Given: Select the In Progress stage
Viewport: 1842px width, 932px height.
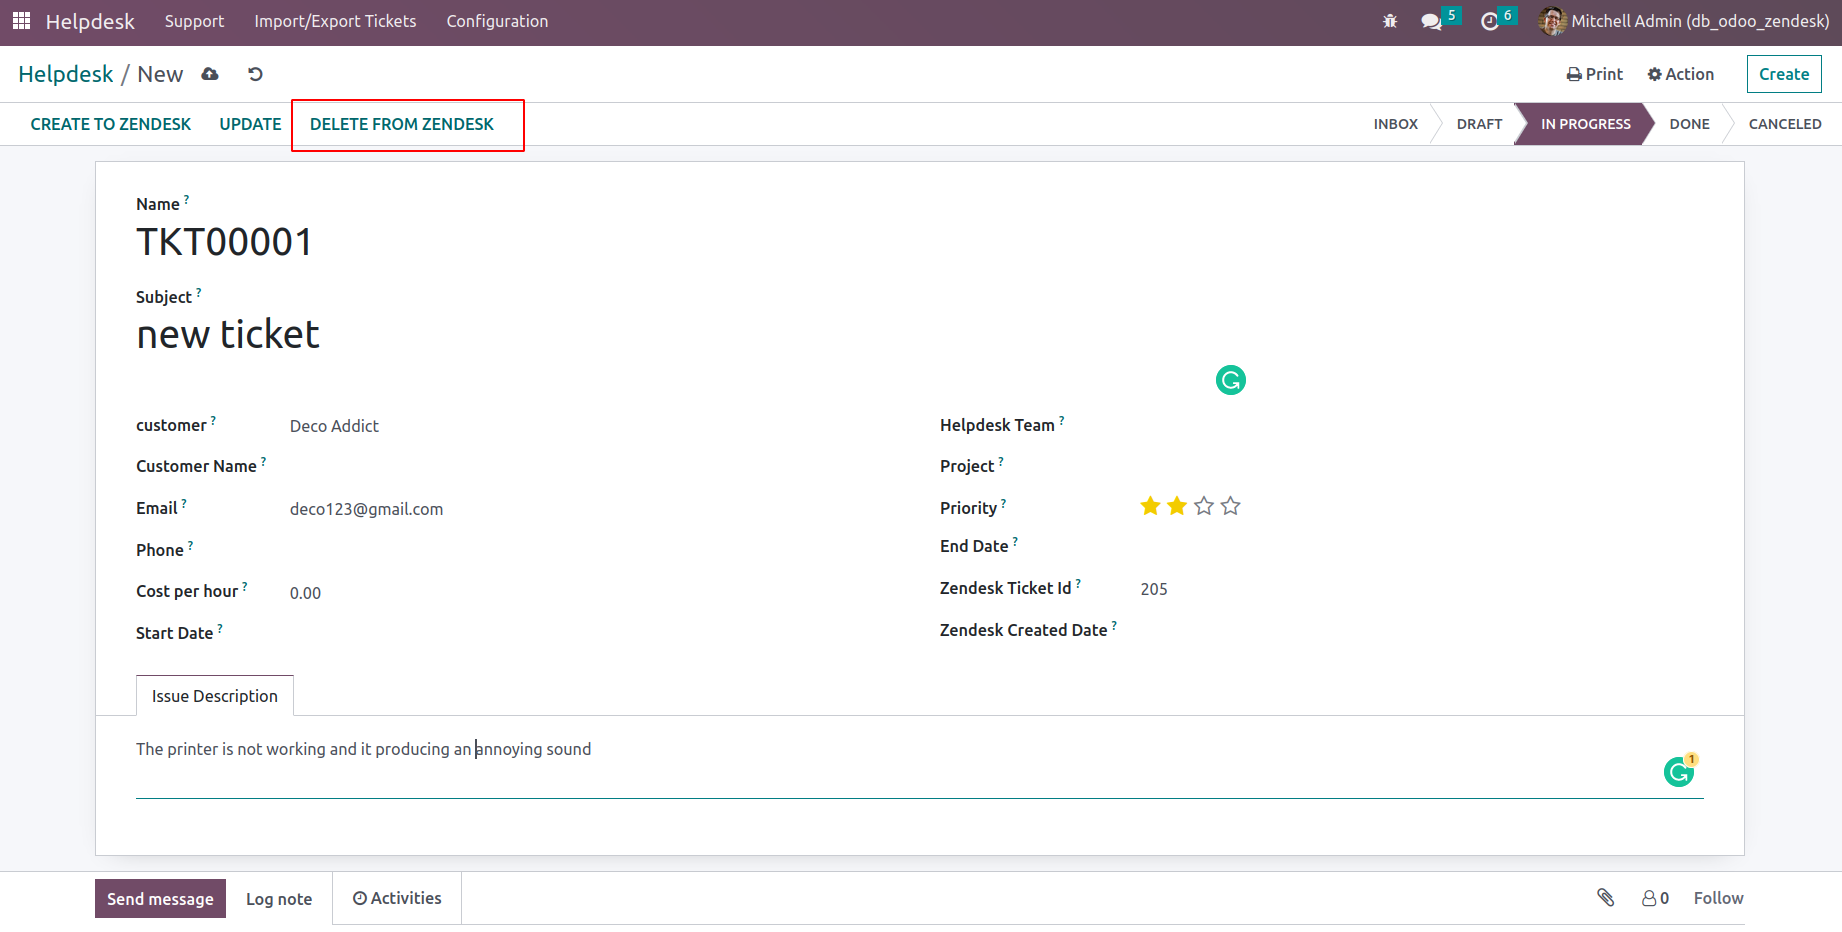Looking at the screenshot, I should point(1585,124).
